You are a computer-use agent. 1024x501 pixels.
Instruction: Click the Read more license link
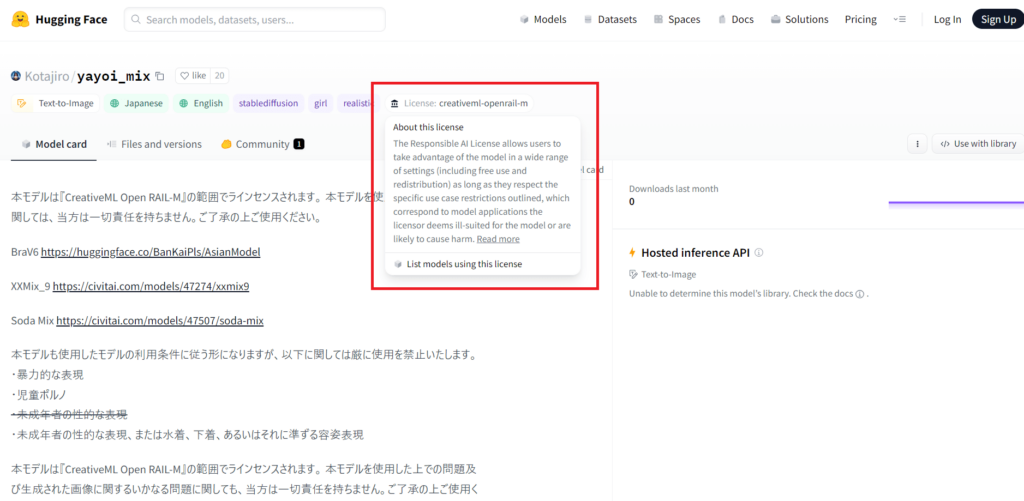click(x=498, y=239)
